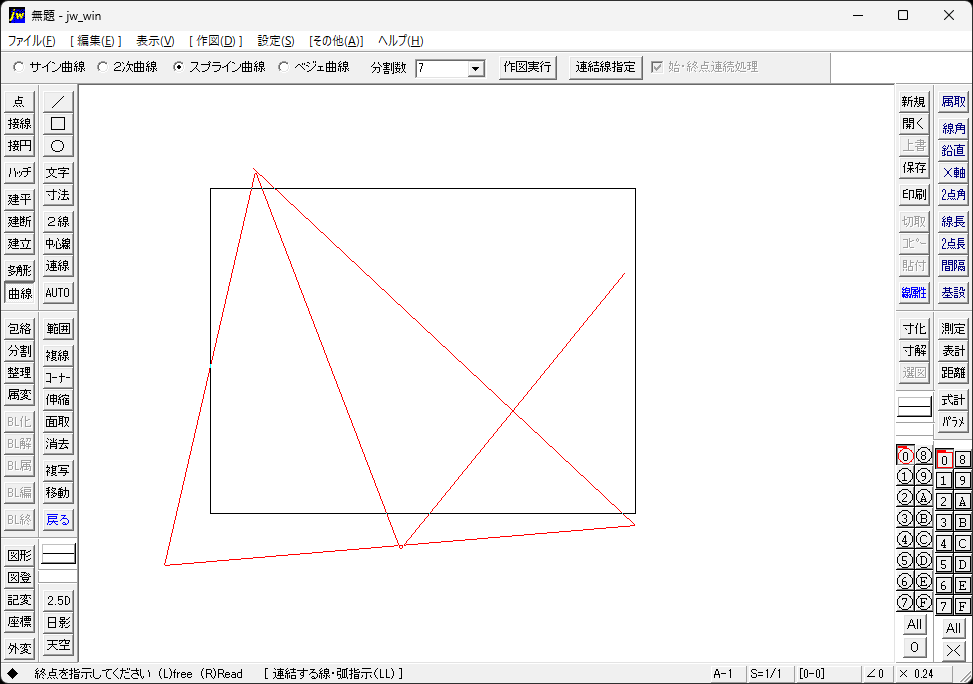Select the 2次曲線 radio button
The height and width of the screenshot is (684, 973).
tap(103, 67)
